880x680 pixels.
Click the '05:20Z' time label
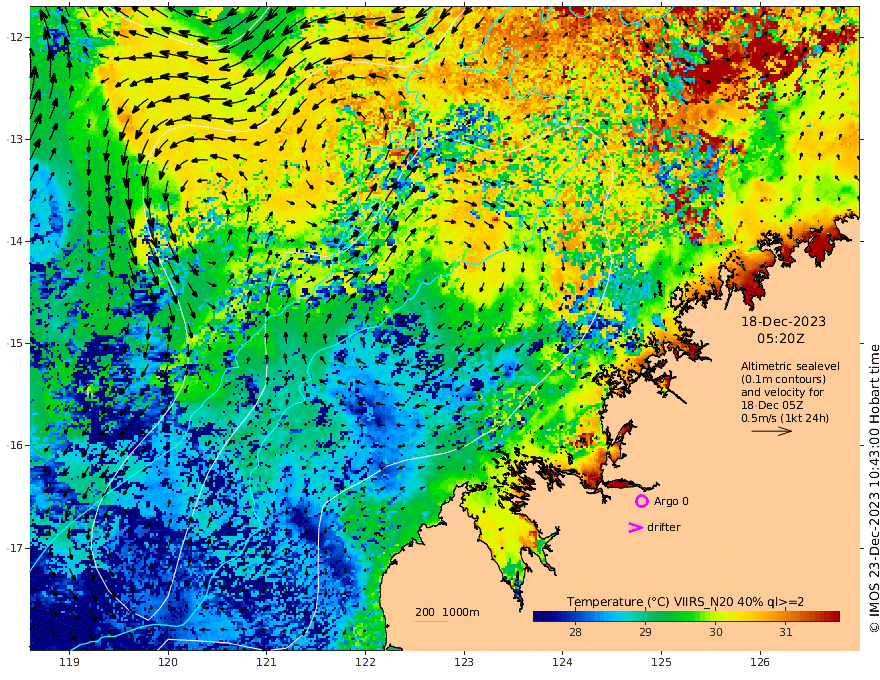click(781, 339)
